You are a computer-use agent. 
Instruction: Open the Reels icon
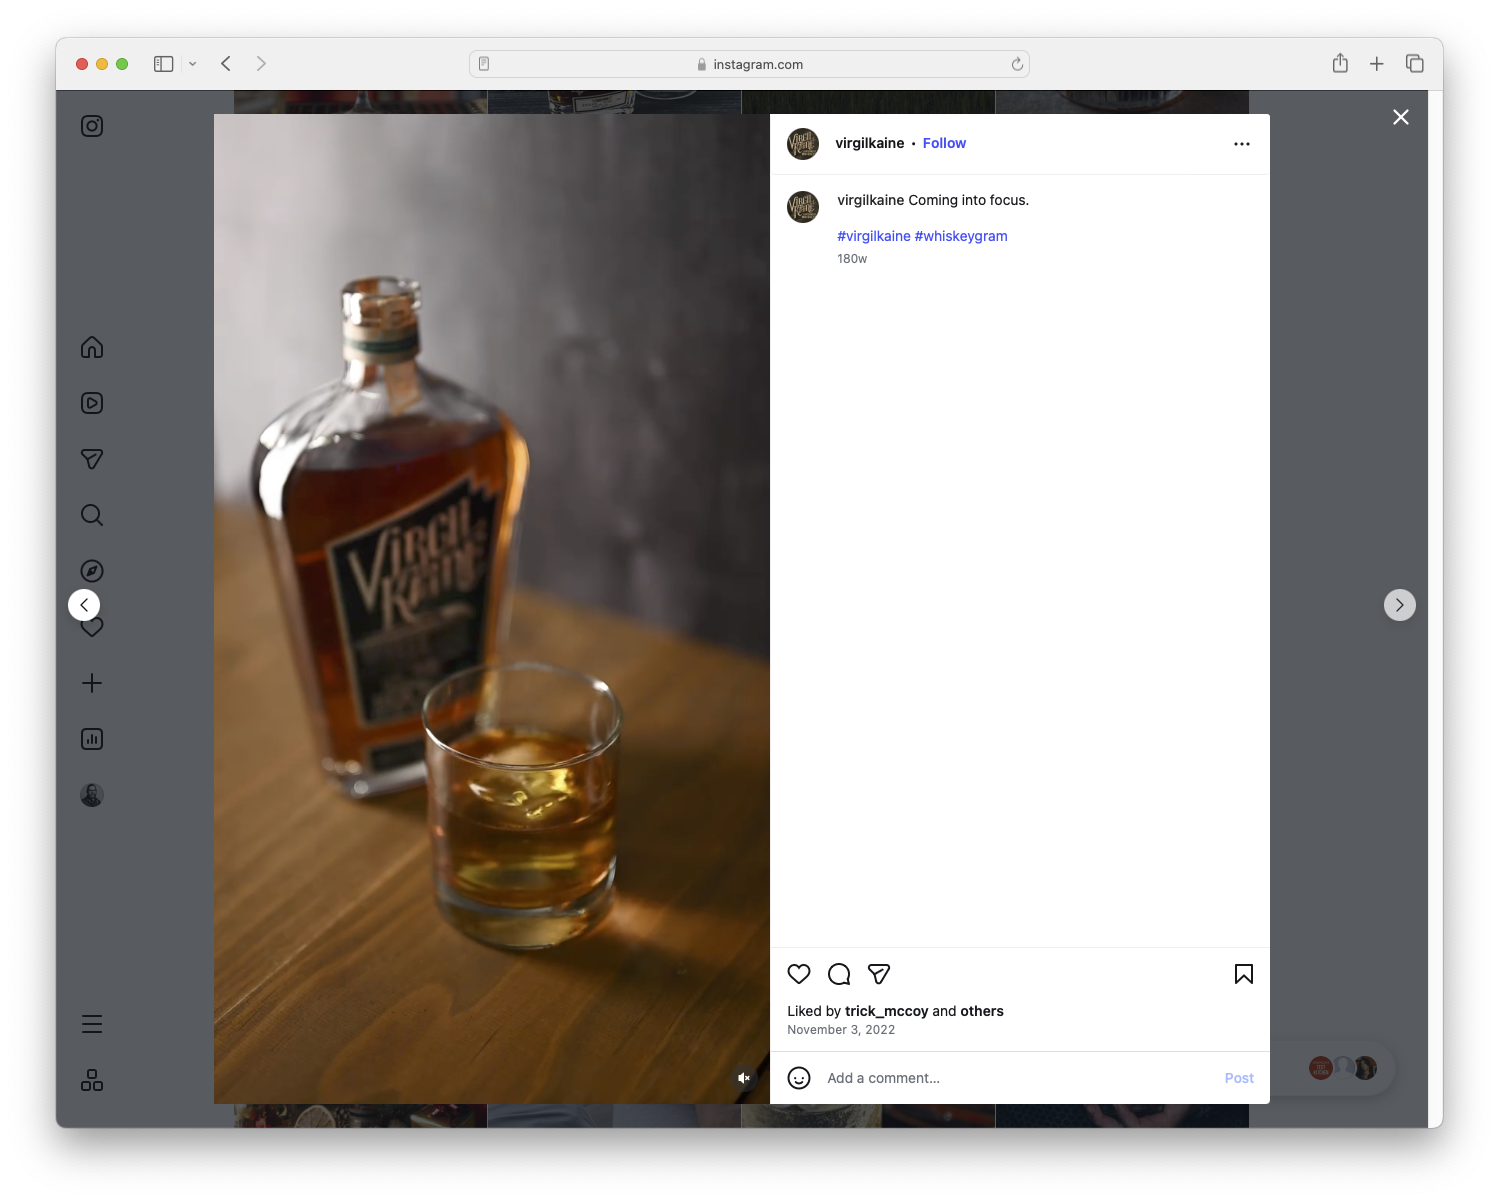[x=91, y=403]
